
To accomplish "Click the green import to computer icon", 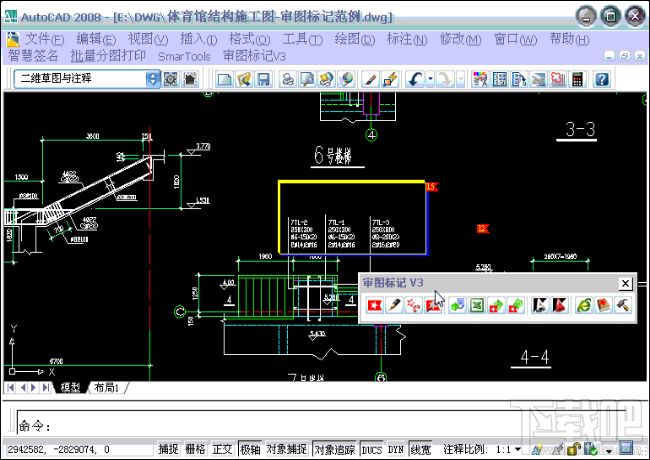I will tap(458, 305).
